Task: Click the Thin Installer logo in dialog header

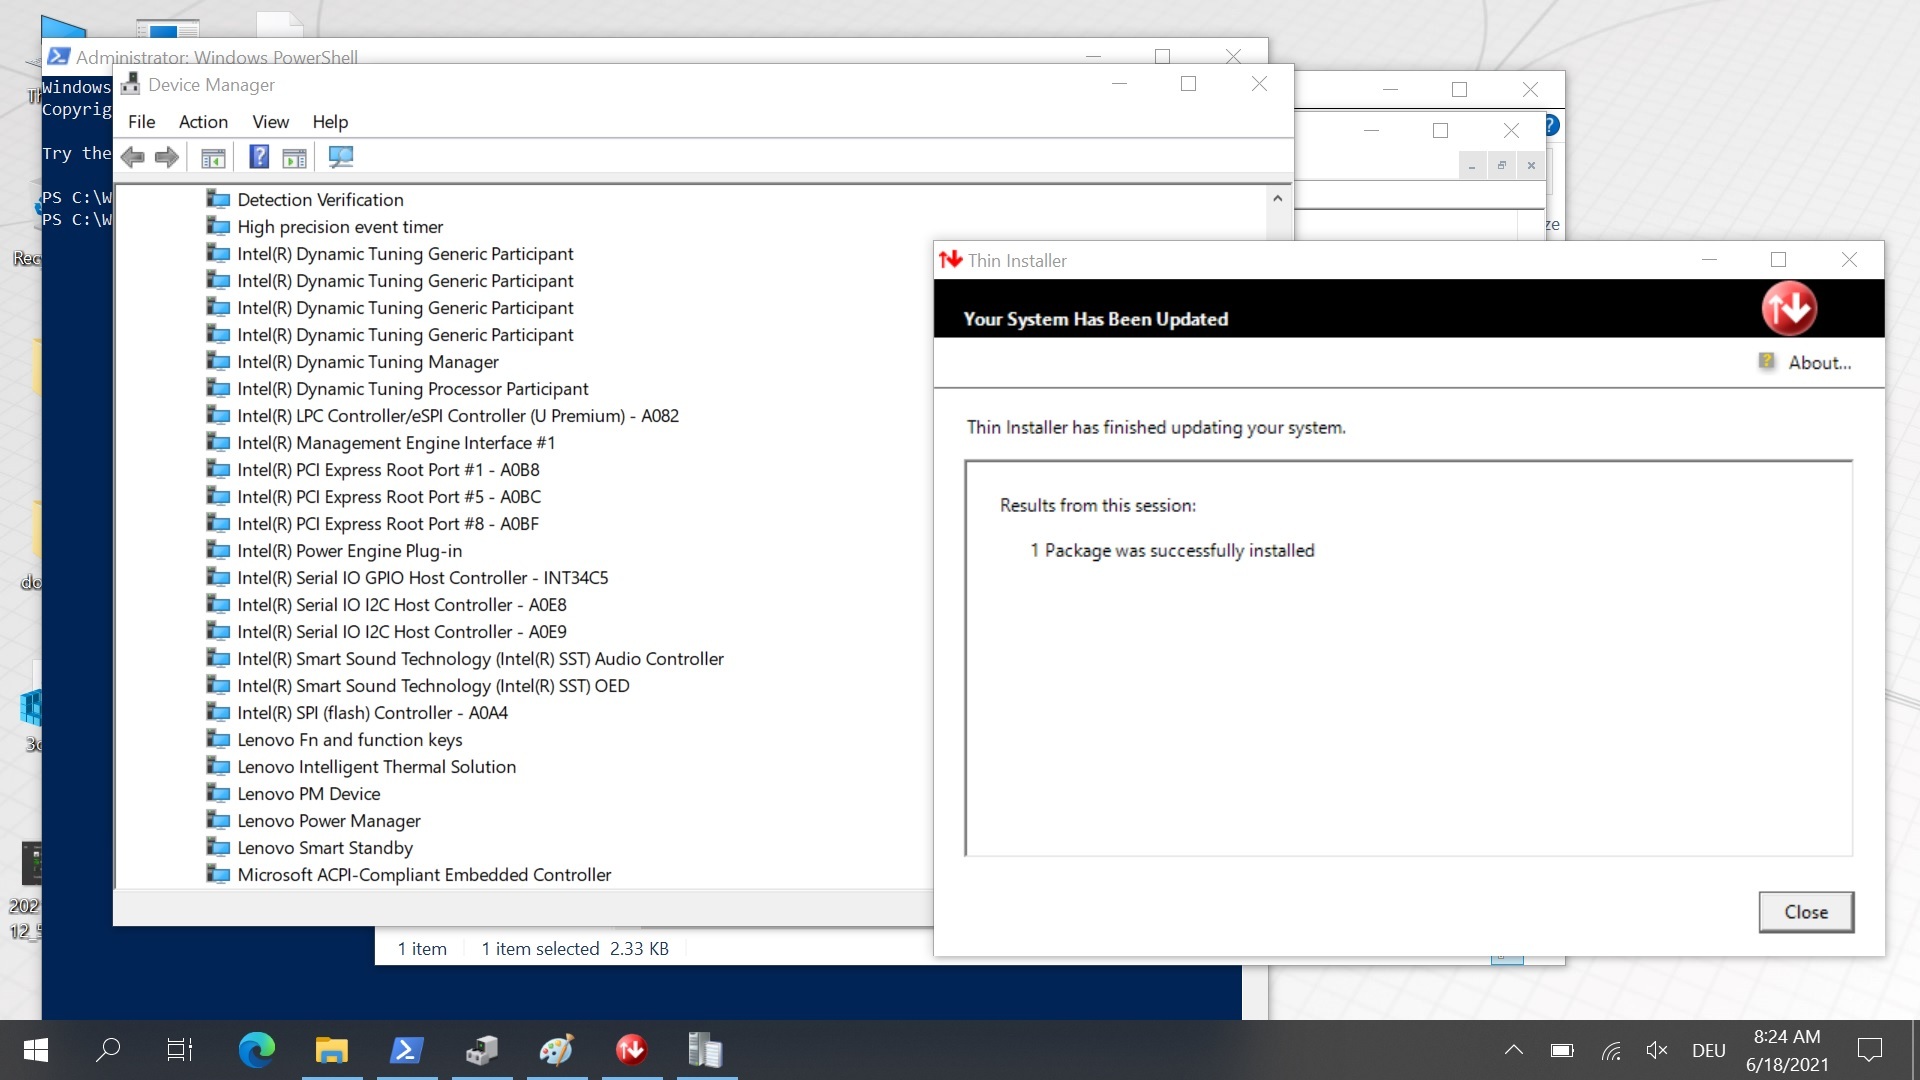Action: coord(1789,308)
